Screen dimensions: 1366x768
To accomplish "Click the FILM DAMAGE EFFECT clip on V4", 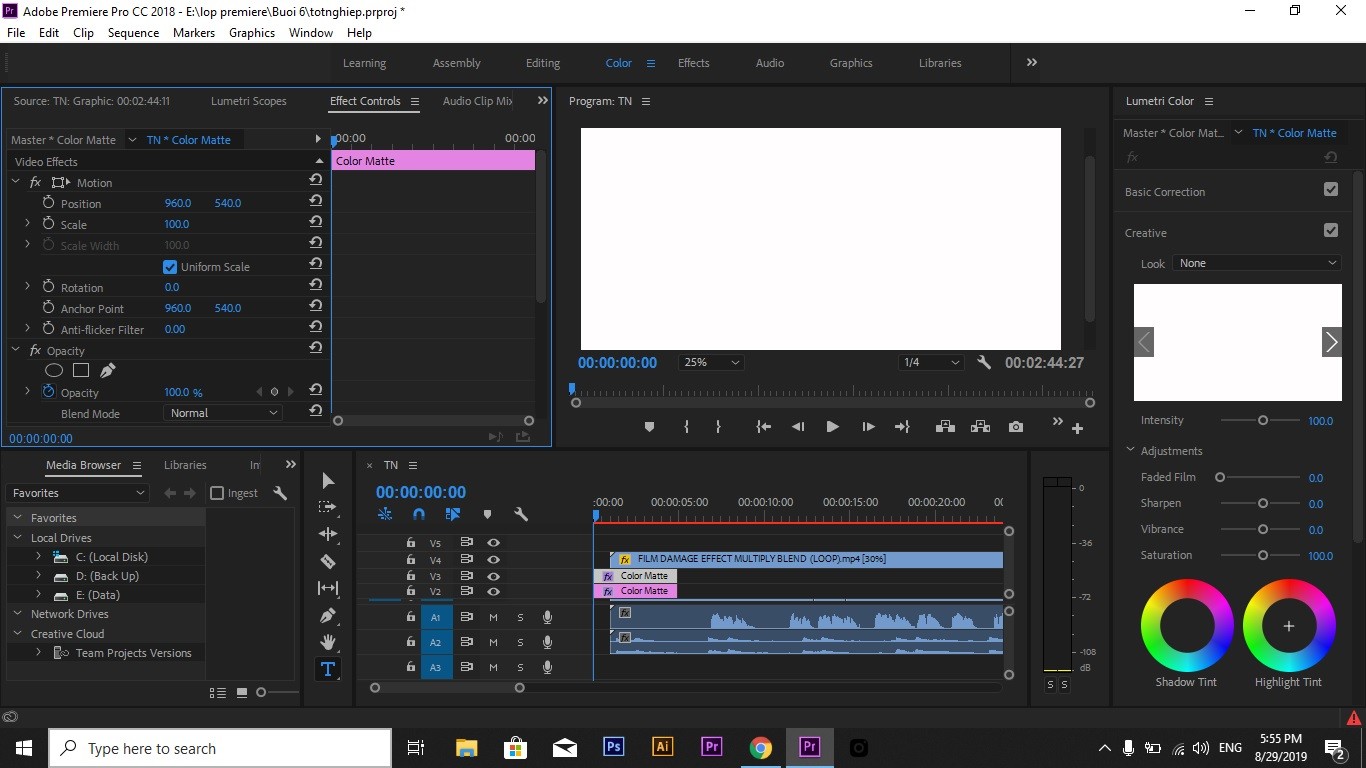I will click(806, 560).
